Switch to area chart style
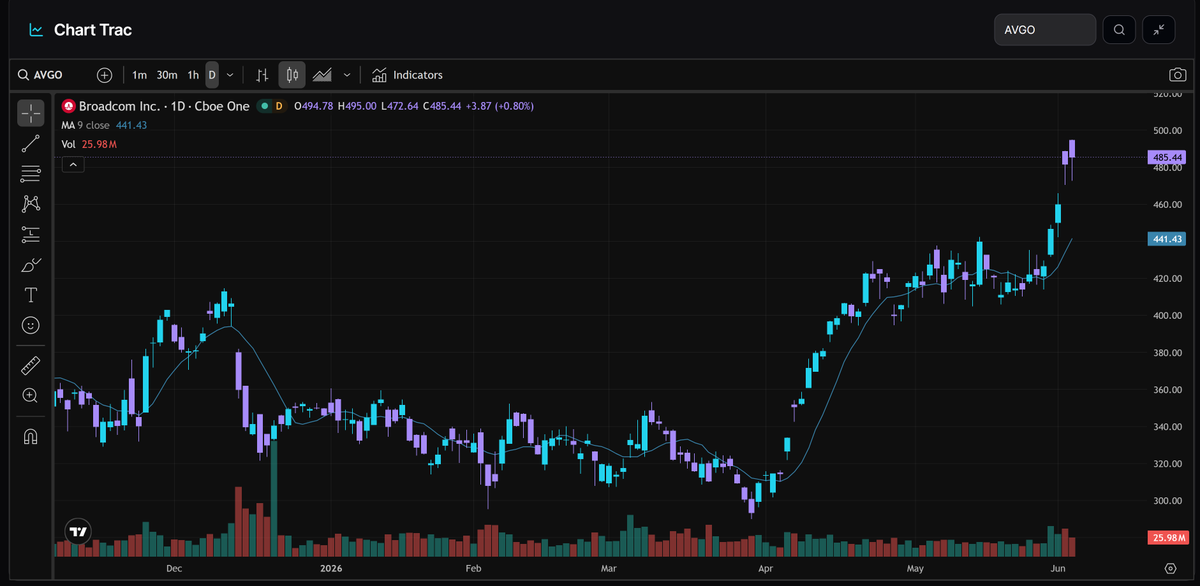Viewport: 1200px width, 586px height. click(322, 75)
